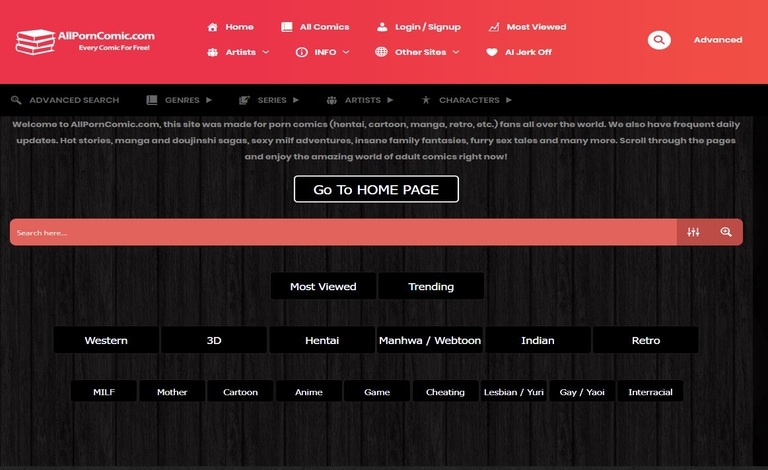Click the AllPornComic.com logo
This screenshot has height=470, width=768.
click(85, 41)
